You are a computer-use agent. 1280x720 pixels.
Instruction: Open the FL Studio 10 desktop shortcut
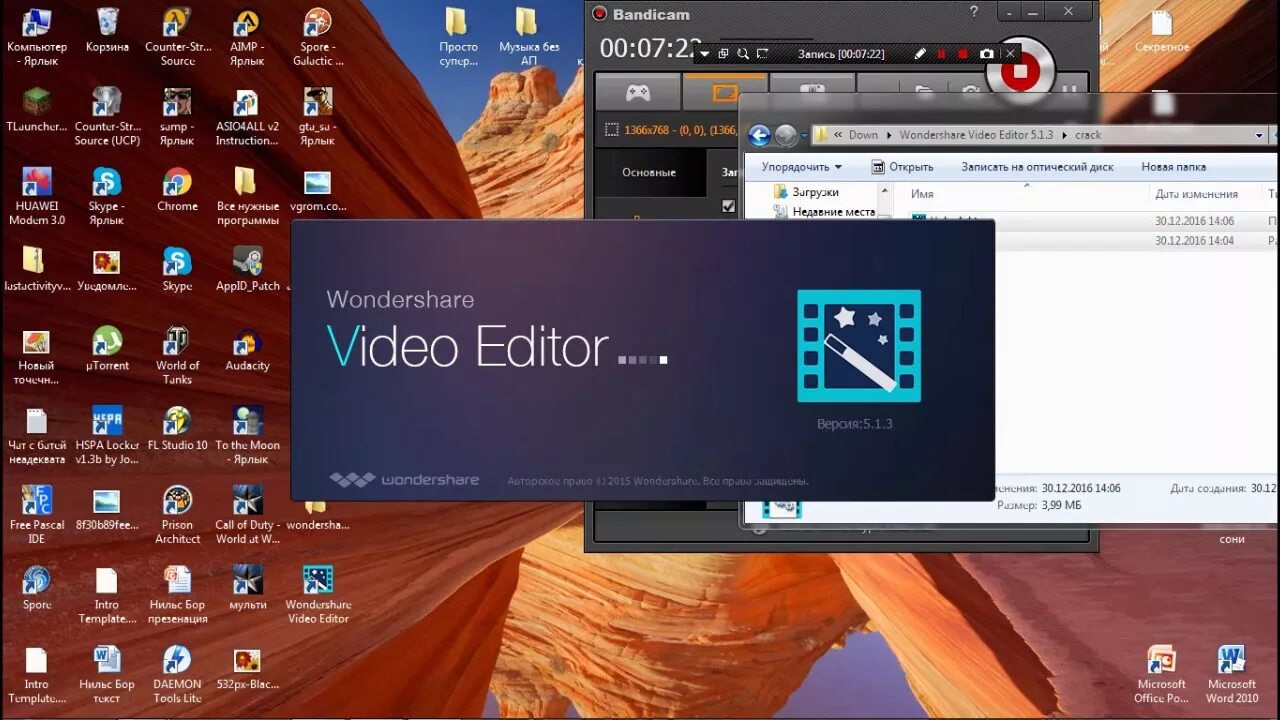177,428
